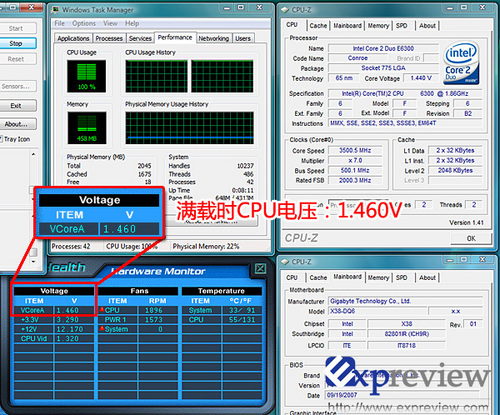The height and width of the screenshot is (415, 500).
Task: Toggle the Tray Icon checkbox
Action: pos(1,139)
